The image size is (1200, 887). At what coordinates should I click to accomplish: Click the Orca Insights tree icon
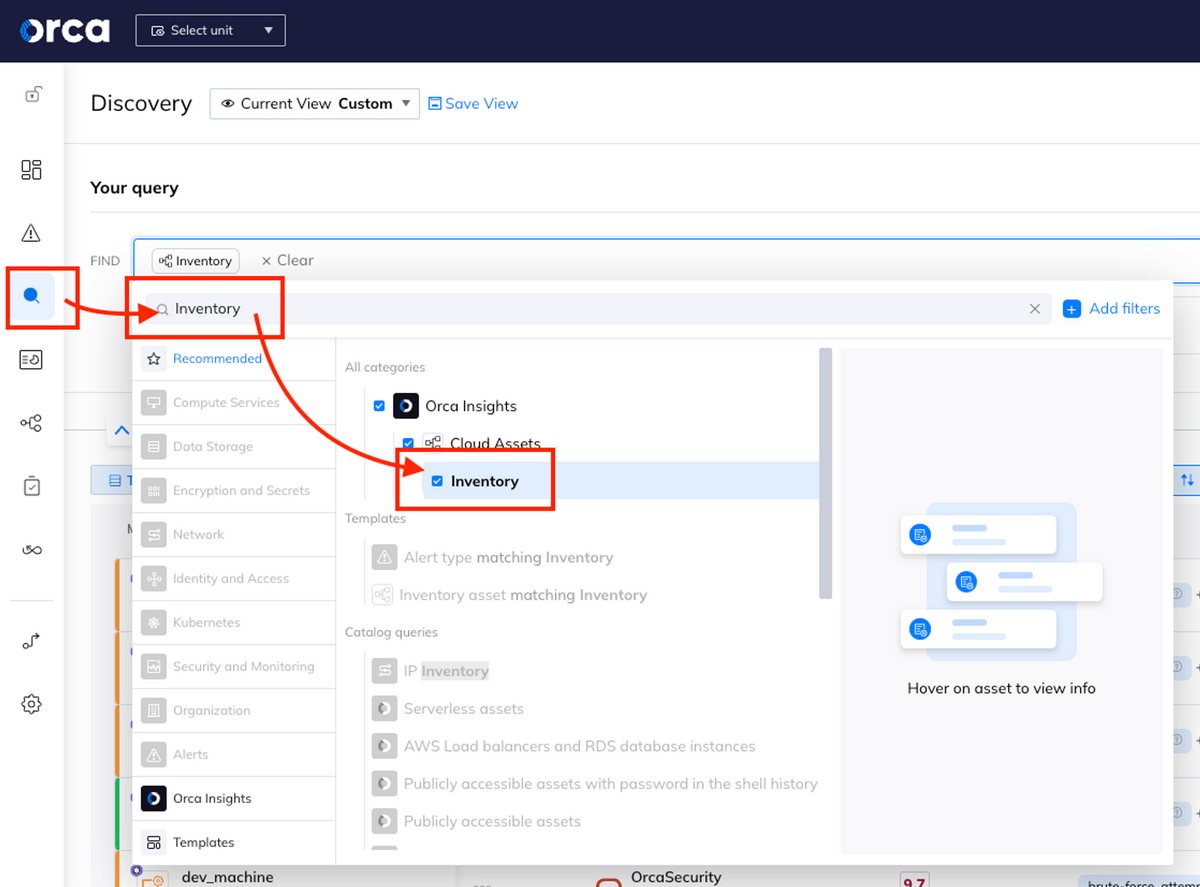click(406, 406)
